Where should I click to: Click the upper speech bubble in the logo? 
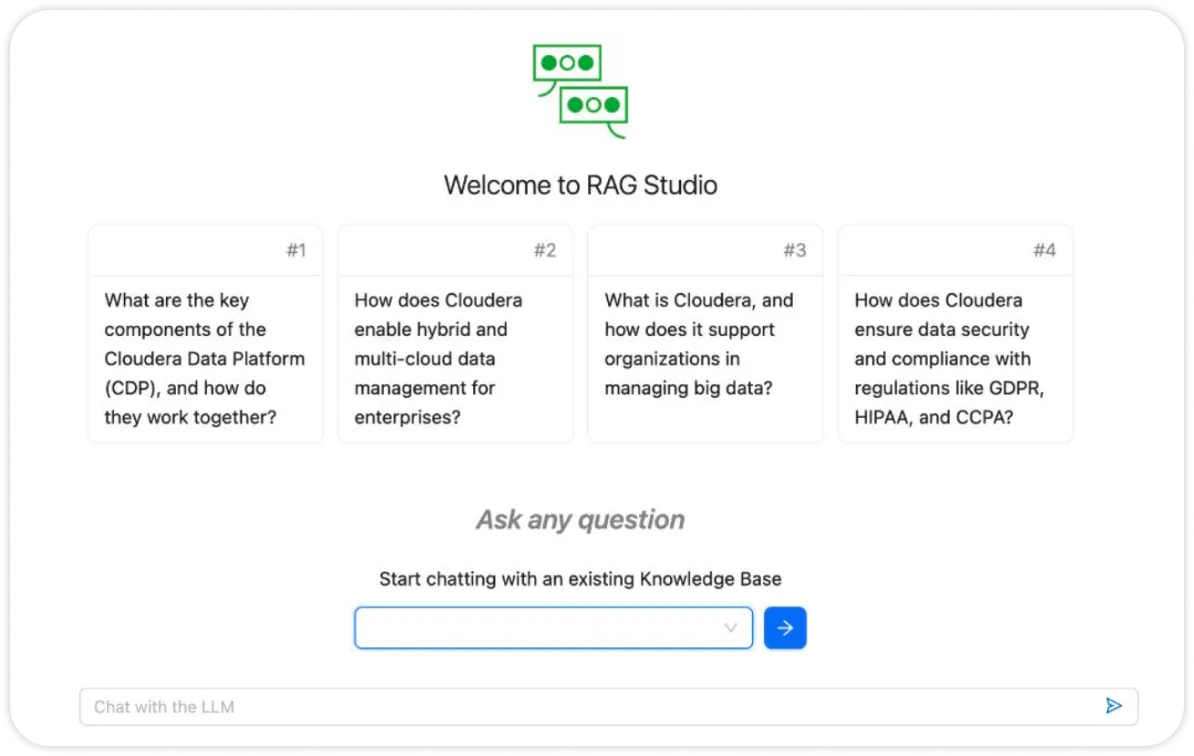(568, 62)
